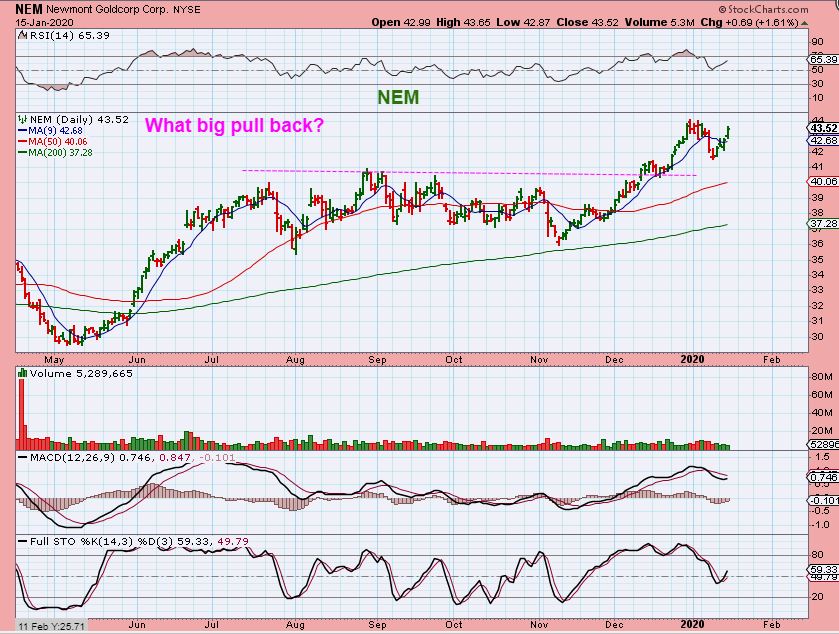Click the '11 Feb Y:25.71' cursor readout
This screenshot has height=634, width=839.
(x=51, y=626)
